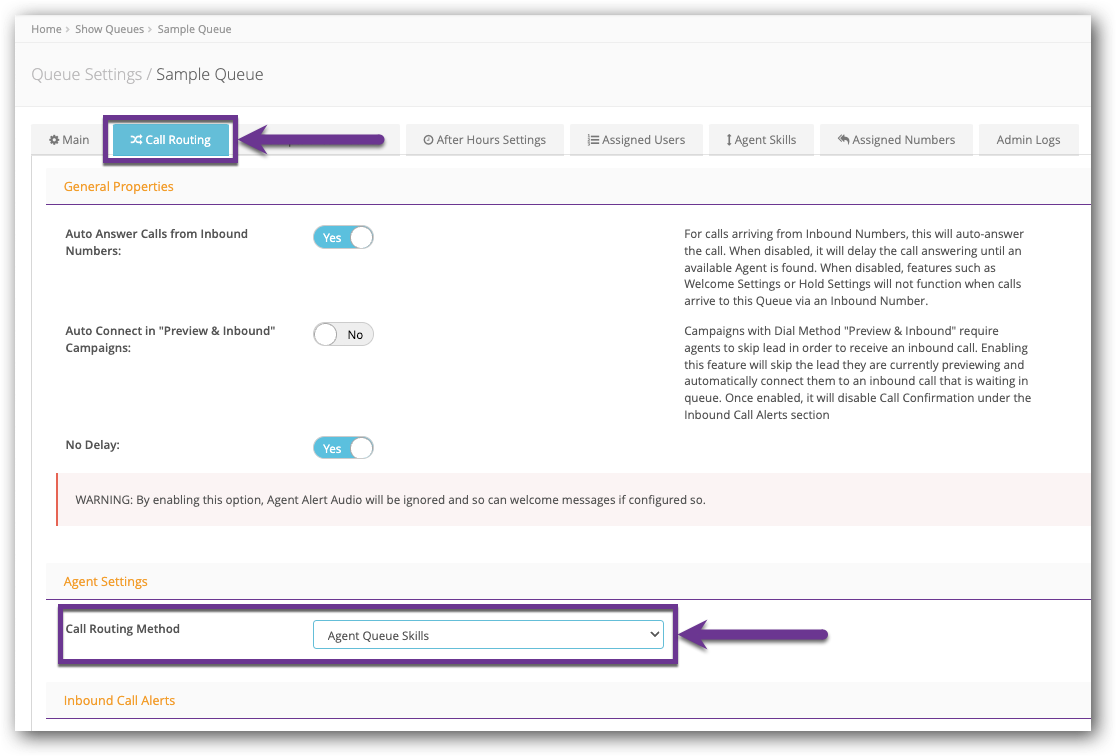This screenshot has height=756, width=1116.
Task: Select Agent Queue Skills from the combo box
Action: pyautogui.click(x=488, y=634)
